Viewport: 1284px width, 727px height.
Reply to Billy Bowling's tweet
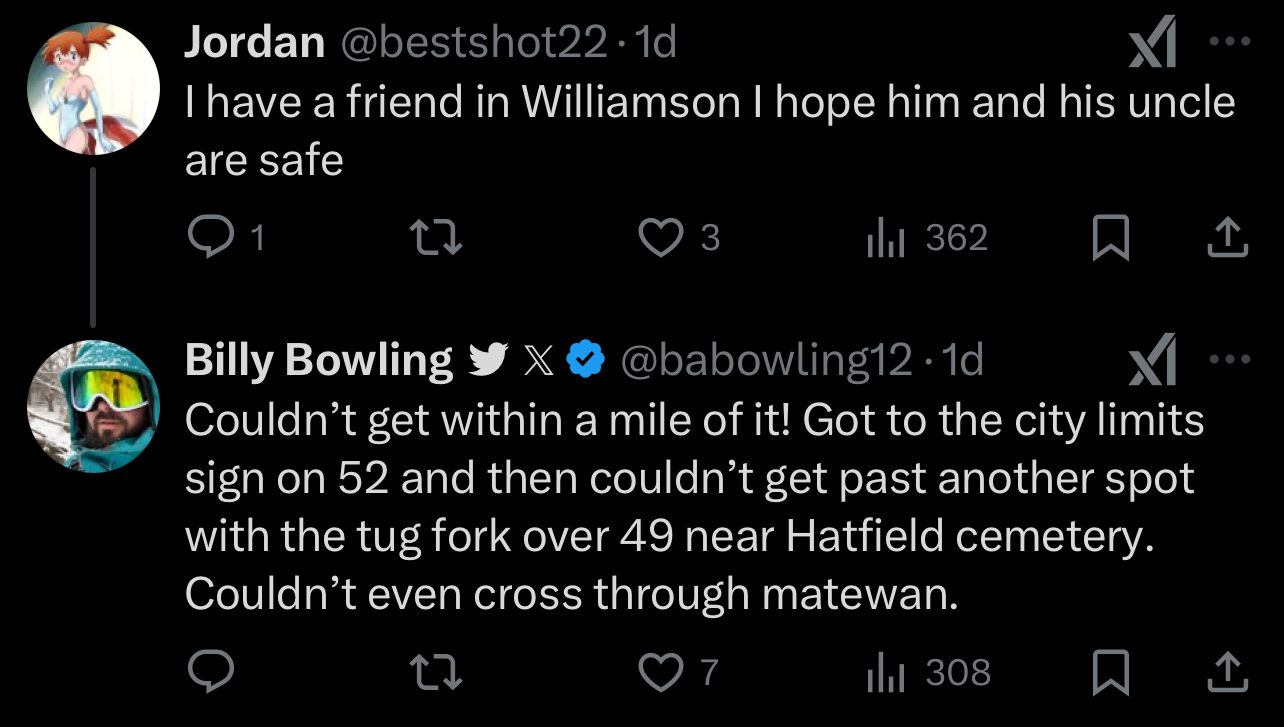[210, 672]
